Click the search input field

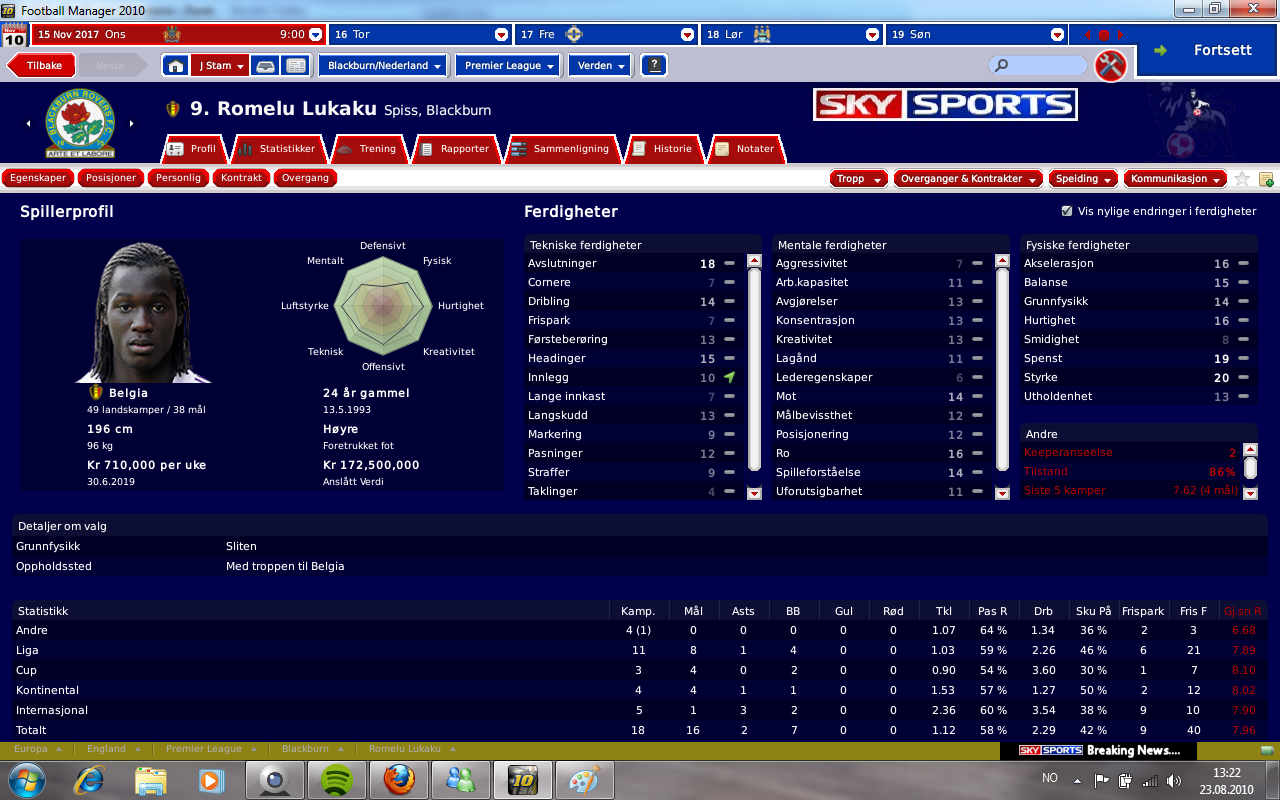point(1038,66)
